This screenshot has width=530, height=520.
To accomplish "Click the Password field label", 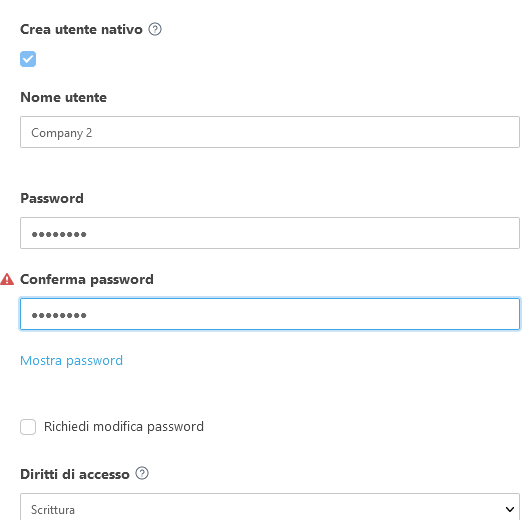I will tap(52, 198).
